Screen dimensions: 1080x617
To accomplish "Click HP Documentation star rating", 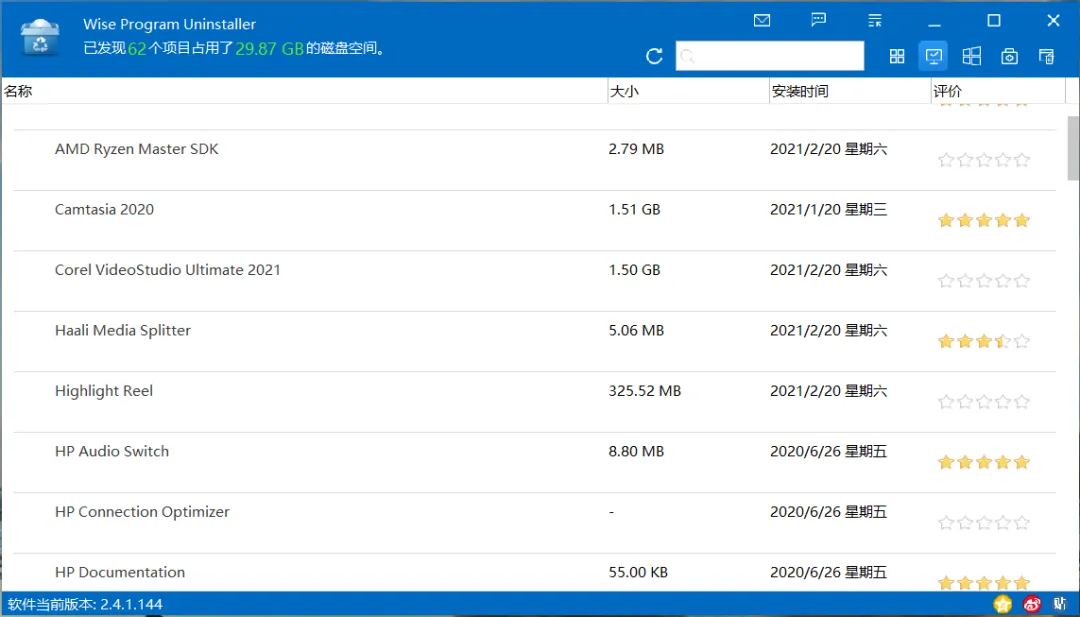I will tap(984, 583).
